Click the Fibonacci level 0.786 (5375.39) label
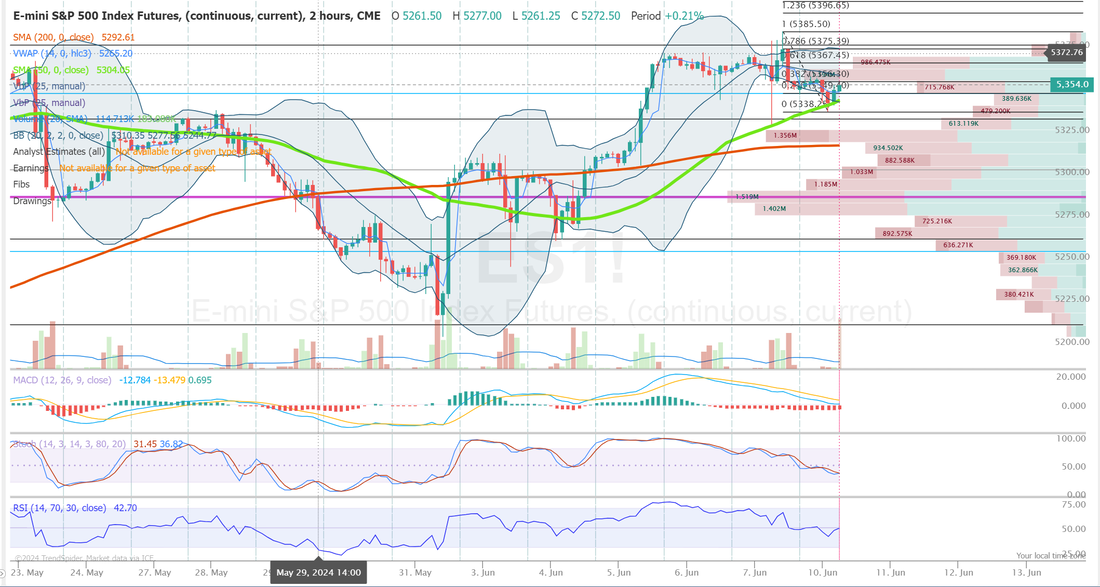The image size is (1100, 587). coord(817,41)
